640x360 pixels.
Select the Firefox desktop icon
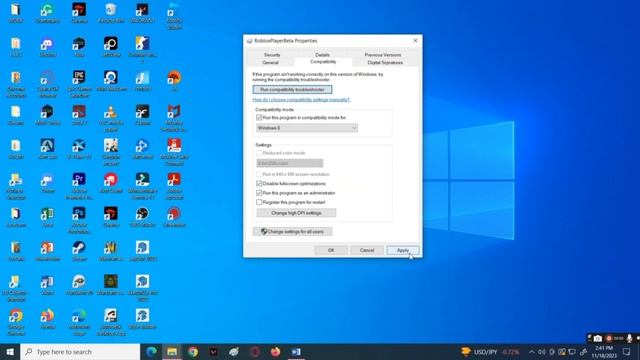pos(47,318)
